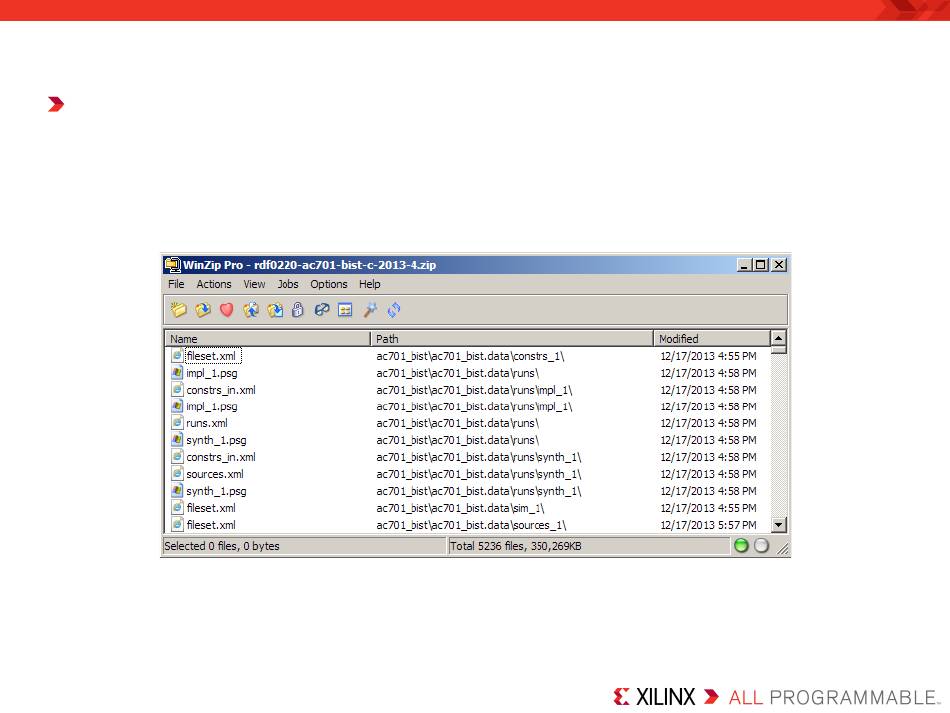Sort by the Path column header
Viewport: 950px width, 713px height.
pos(512,339)
